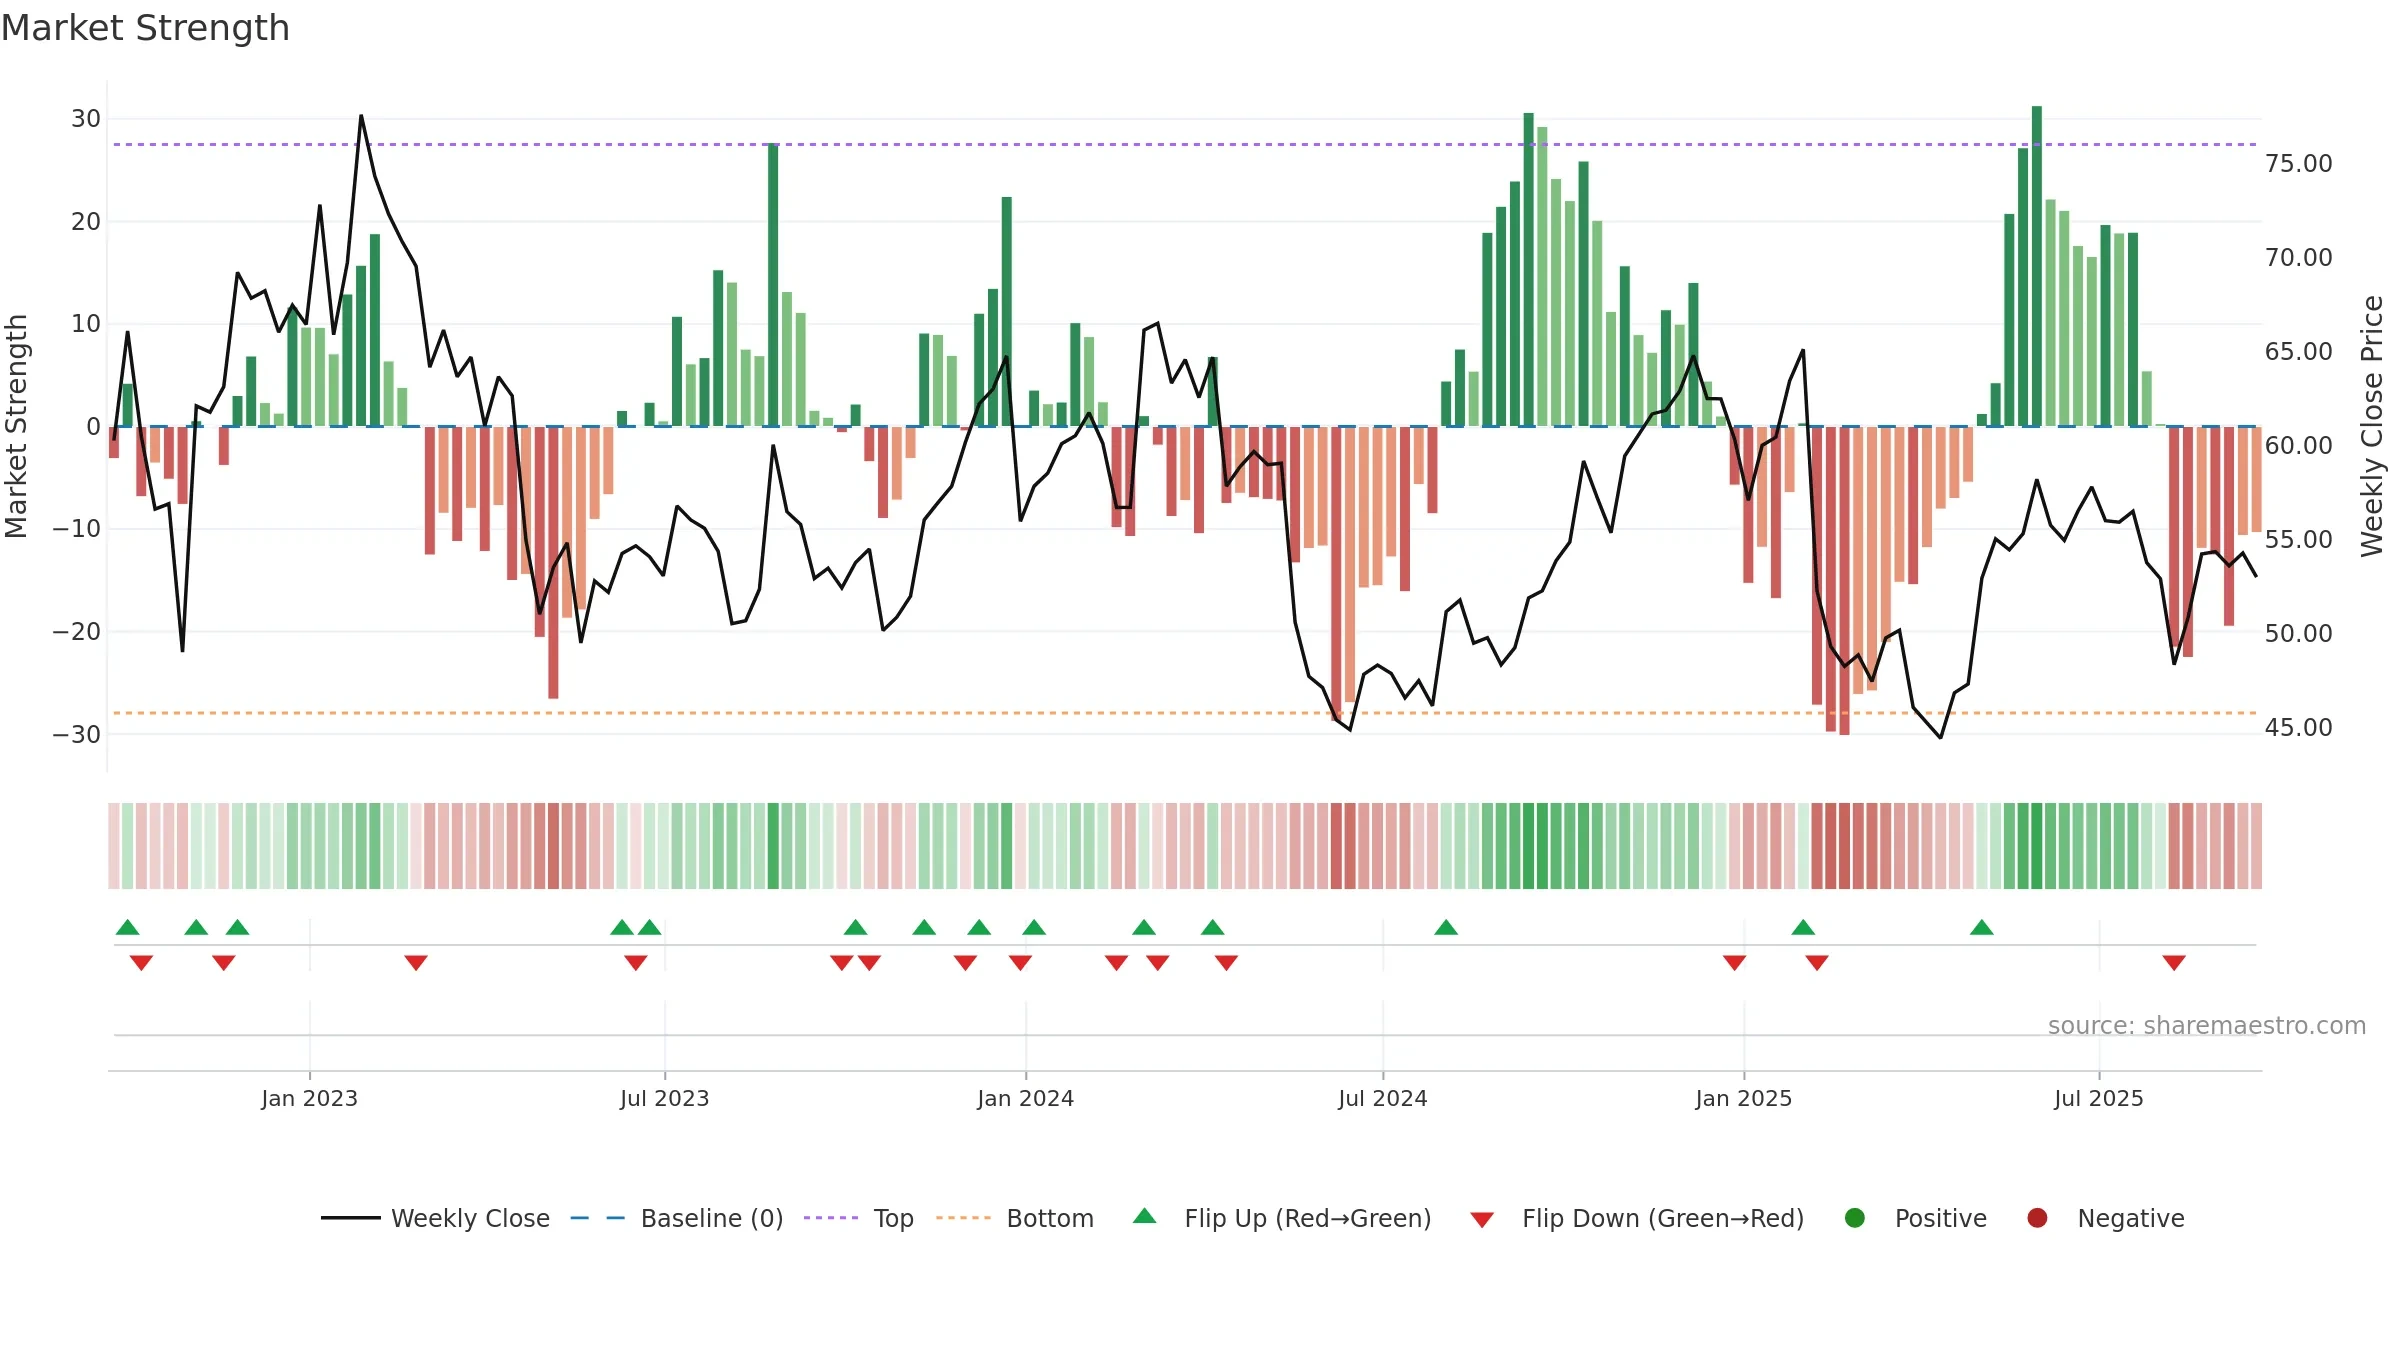This screenshot has height=1350, width=2400.
Task: Click the 45.00 price axis label
Action: [2298, 727]
